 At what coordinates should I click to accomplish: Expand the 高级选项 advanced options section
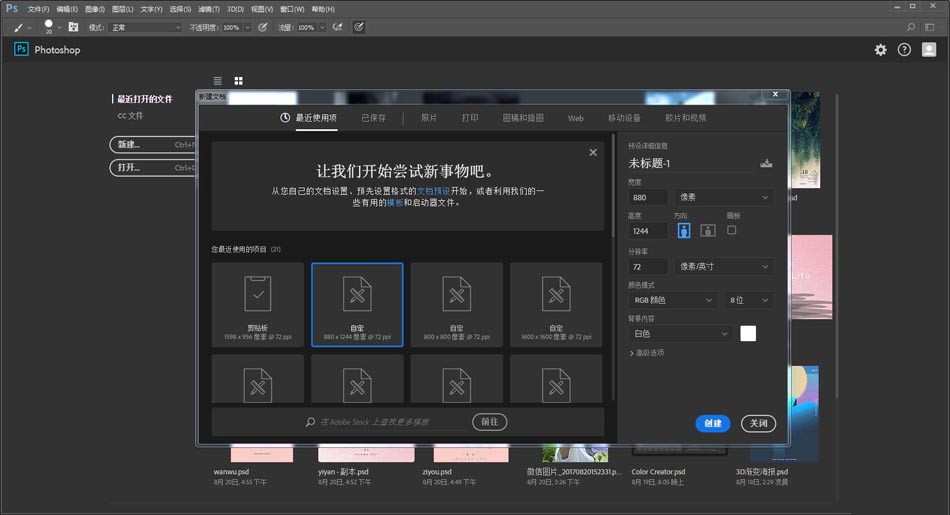coord(647,353)
